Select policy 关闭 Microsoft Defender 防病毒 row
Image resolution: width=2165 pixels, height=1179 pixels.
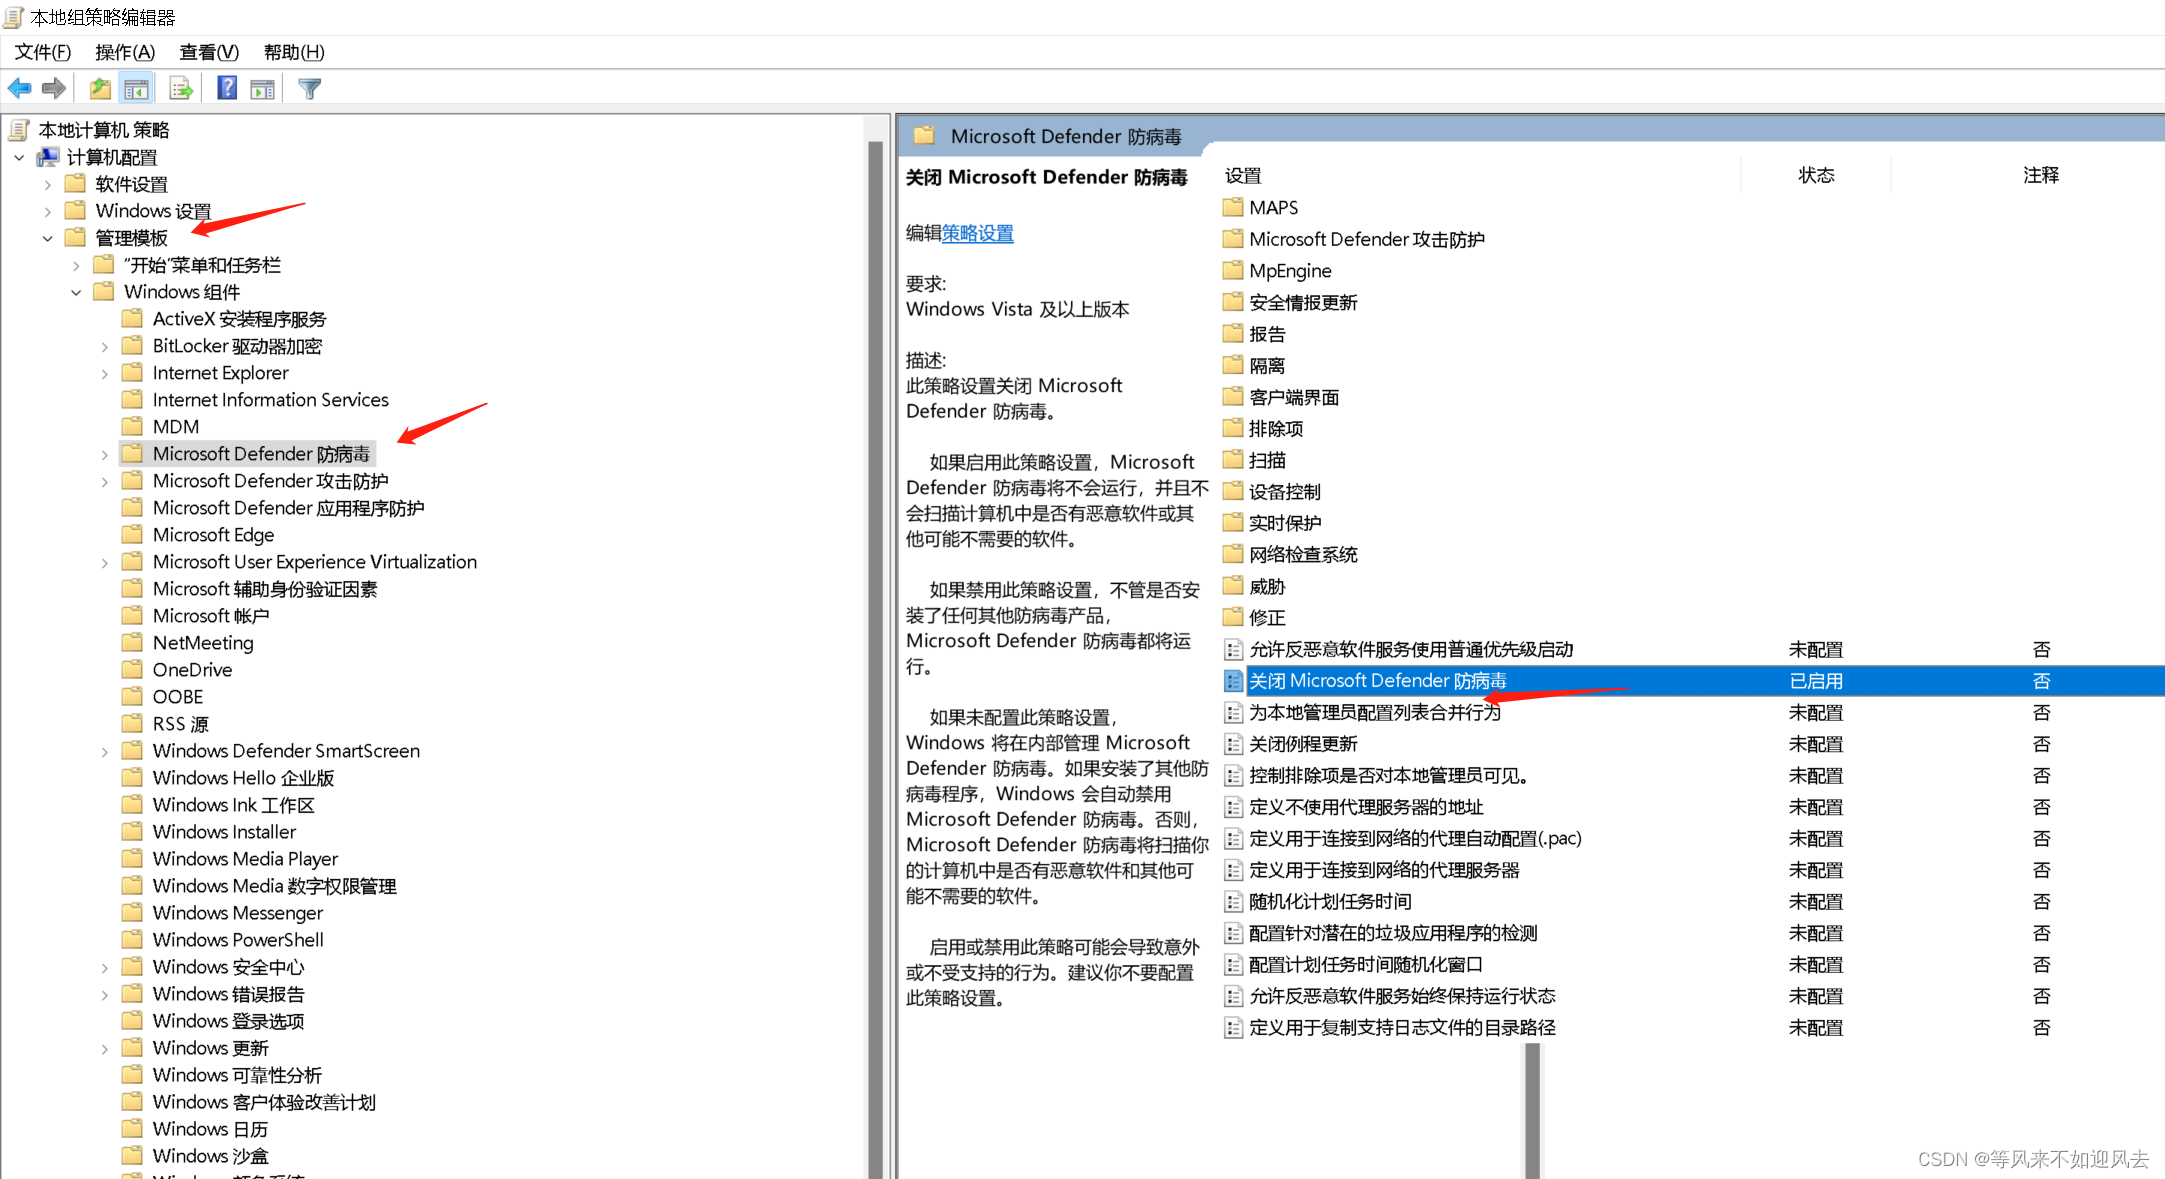(1692, 681)
